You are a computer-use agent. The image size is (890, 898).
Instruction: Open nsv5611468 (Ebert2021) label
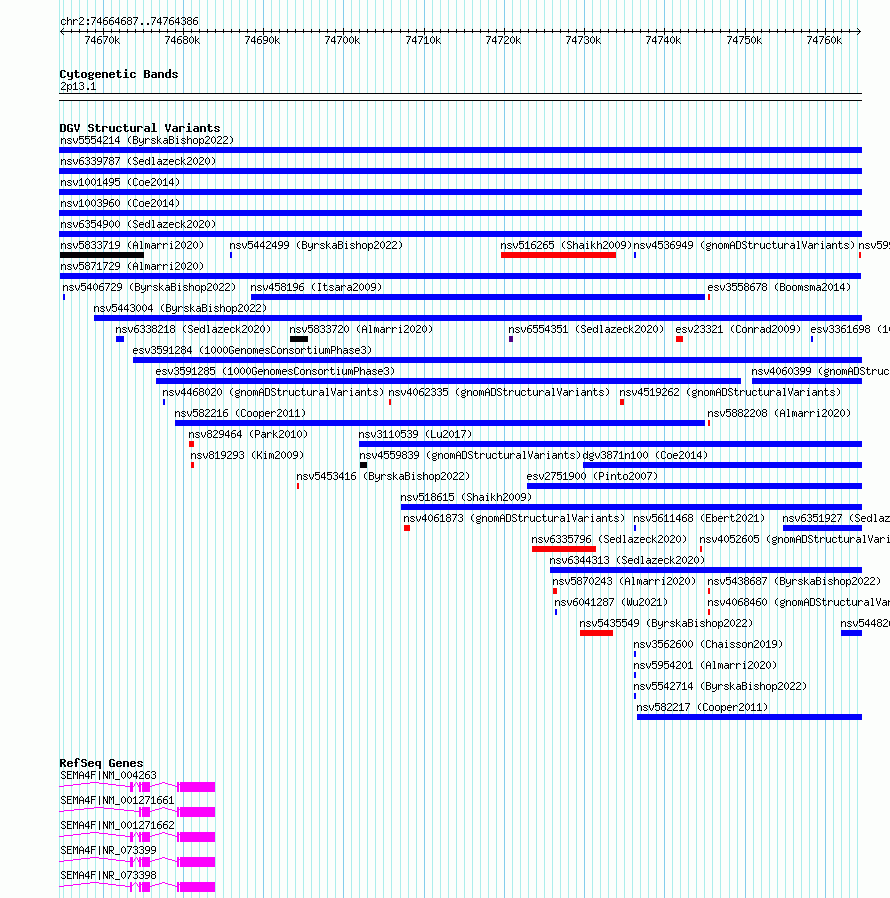pos(699,518)
